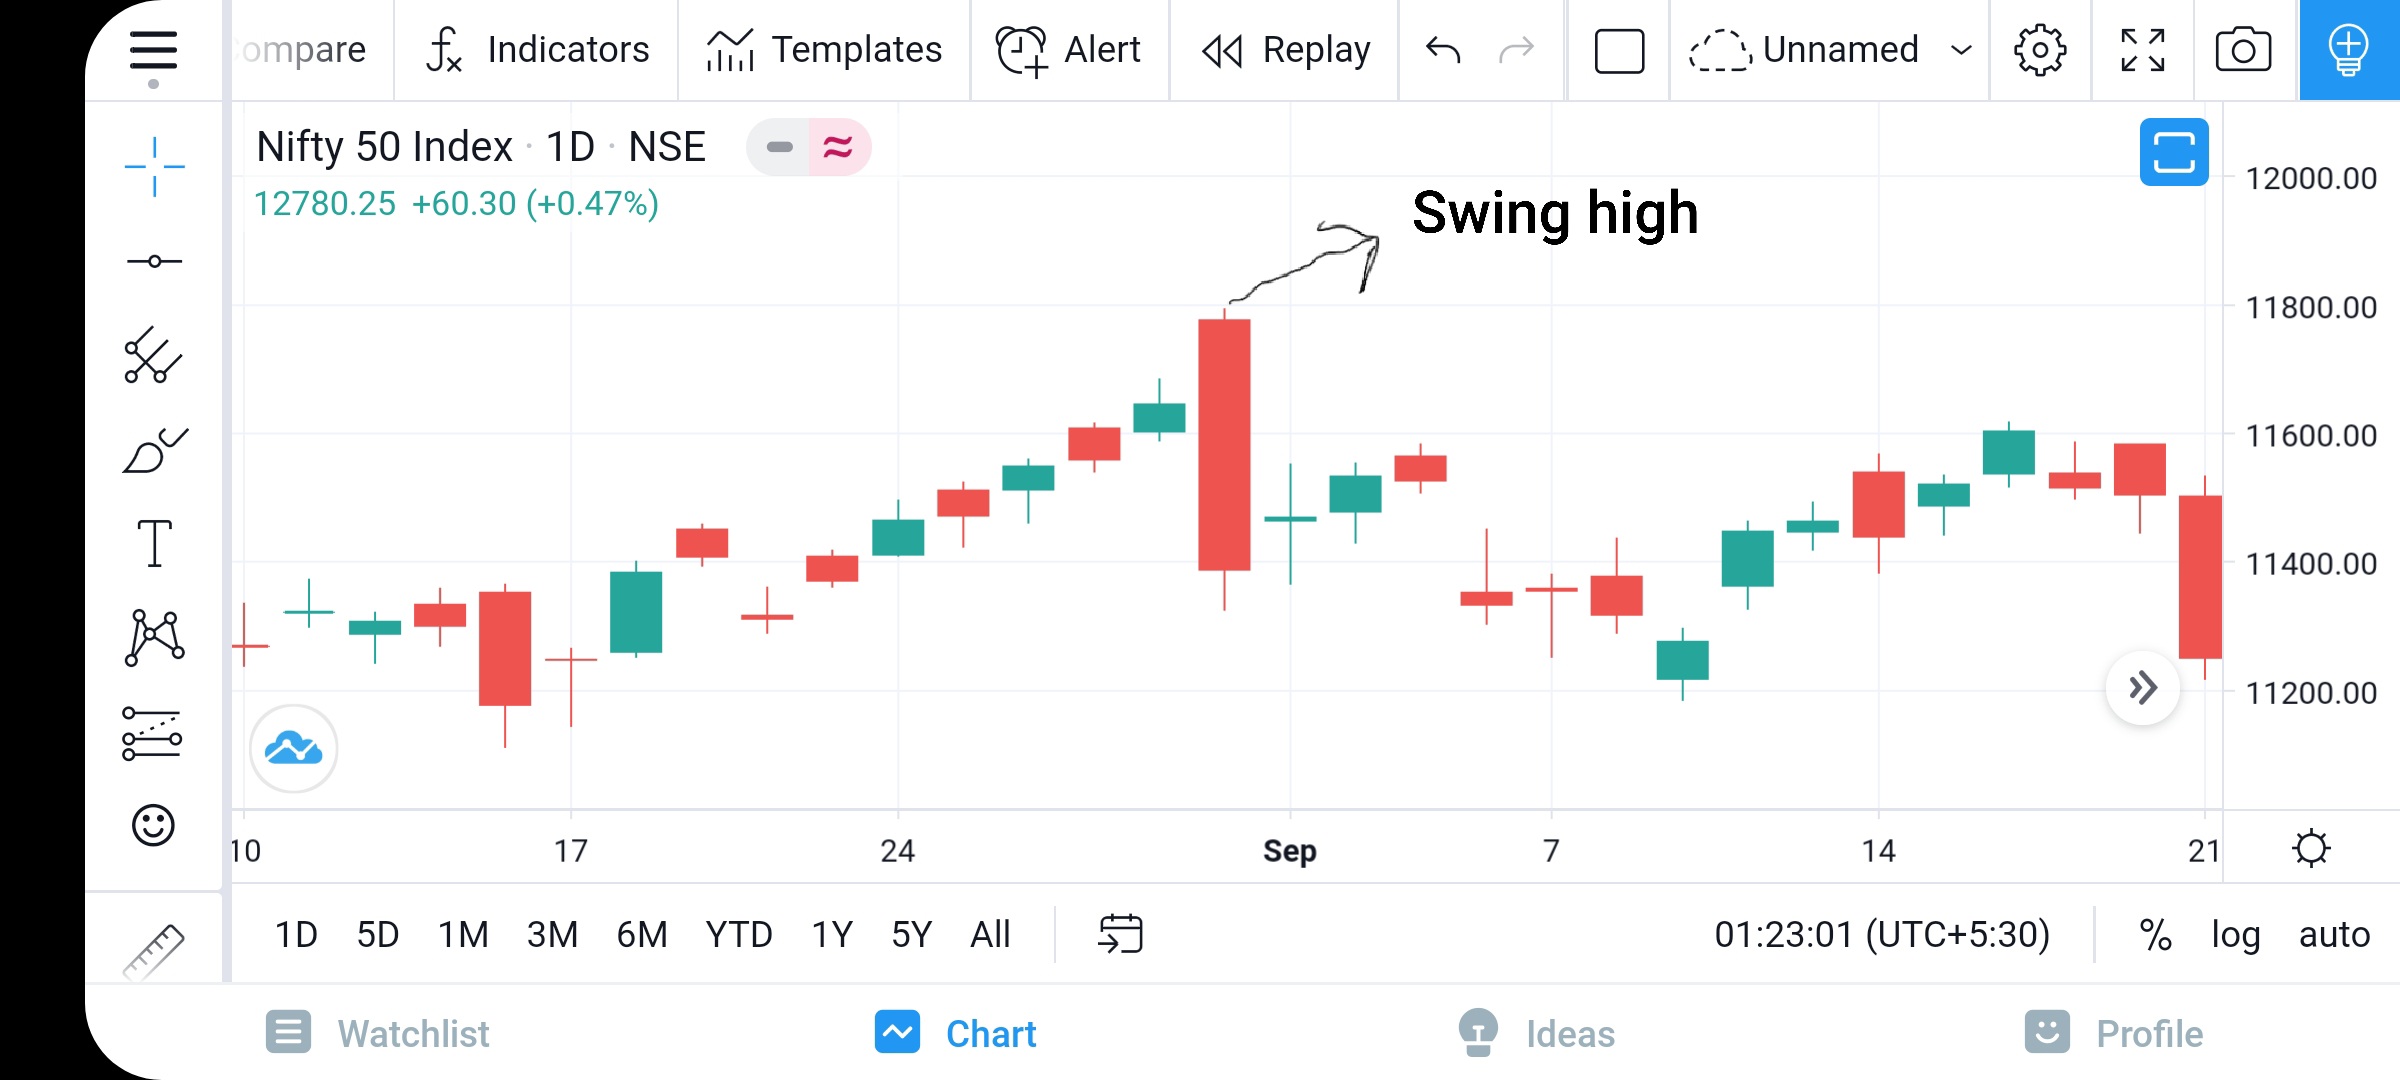Open the Indicators panel
The width and height of the screenshot is (2400, 1080).
(537, 50)
